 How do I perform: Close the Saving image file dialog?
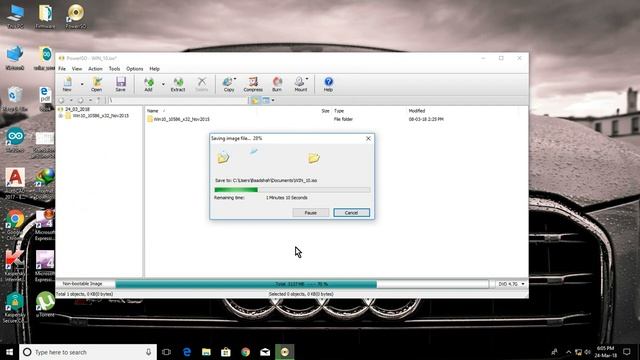368,138
